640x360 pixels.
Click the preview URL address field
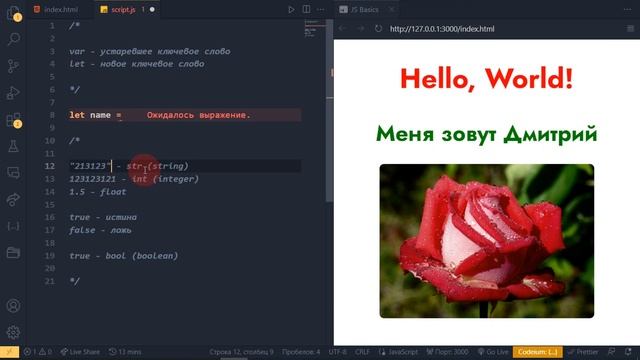pyautogui.click(x=442, y=29)
